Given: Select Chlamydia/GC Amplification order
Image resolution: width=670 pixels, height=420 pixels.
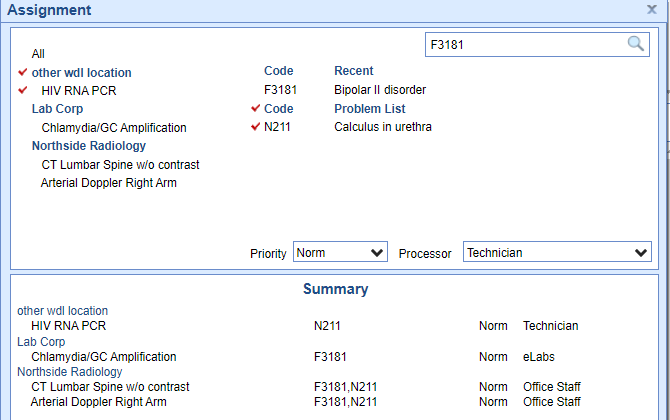Looking at the screenshot, I should coord(113,128).
